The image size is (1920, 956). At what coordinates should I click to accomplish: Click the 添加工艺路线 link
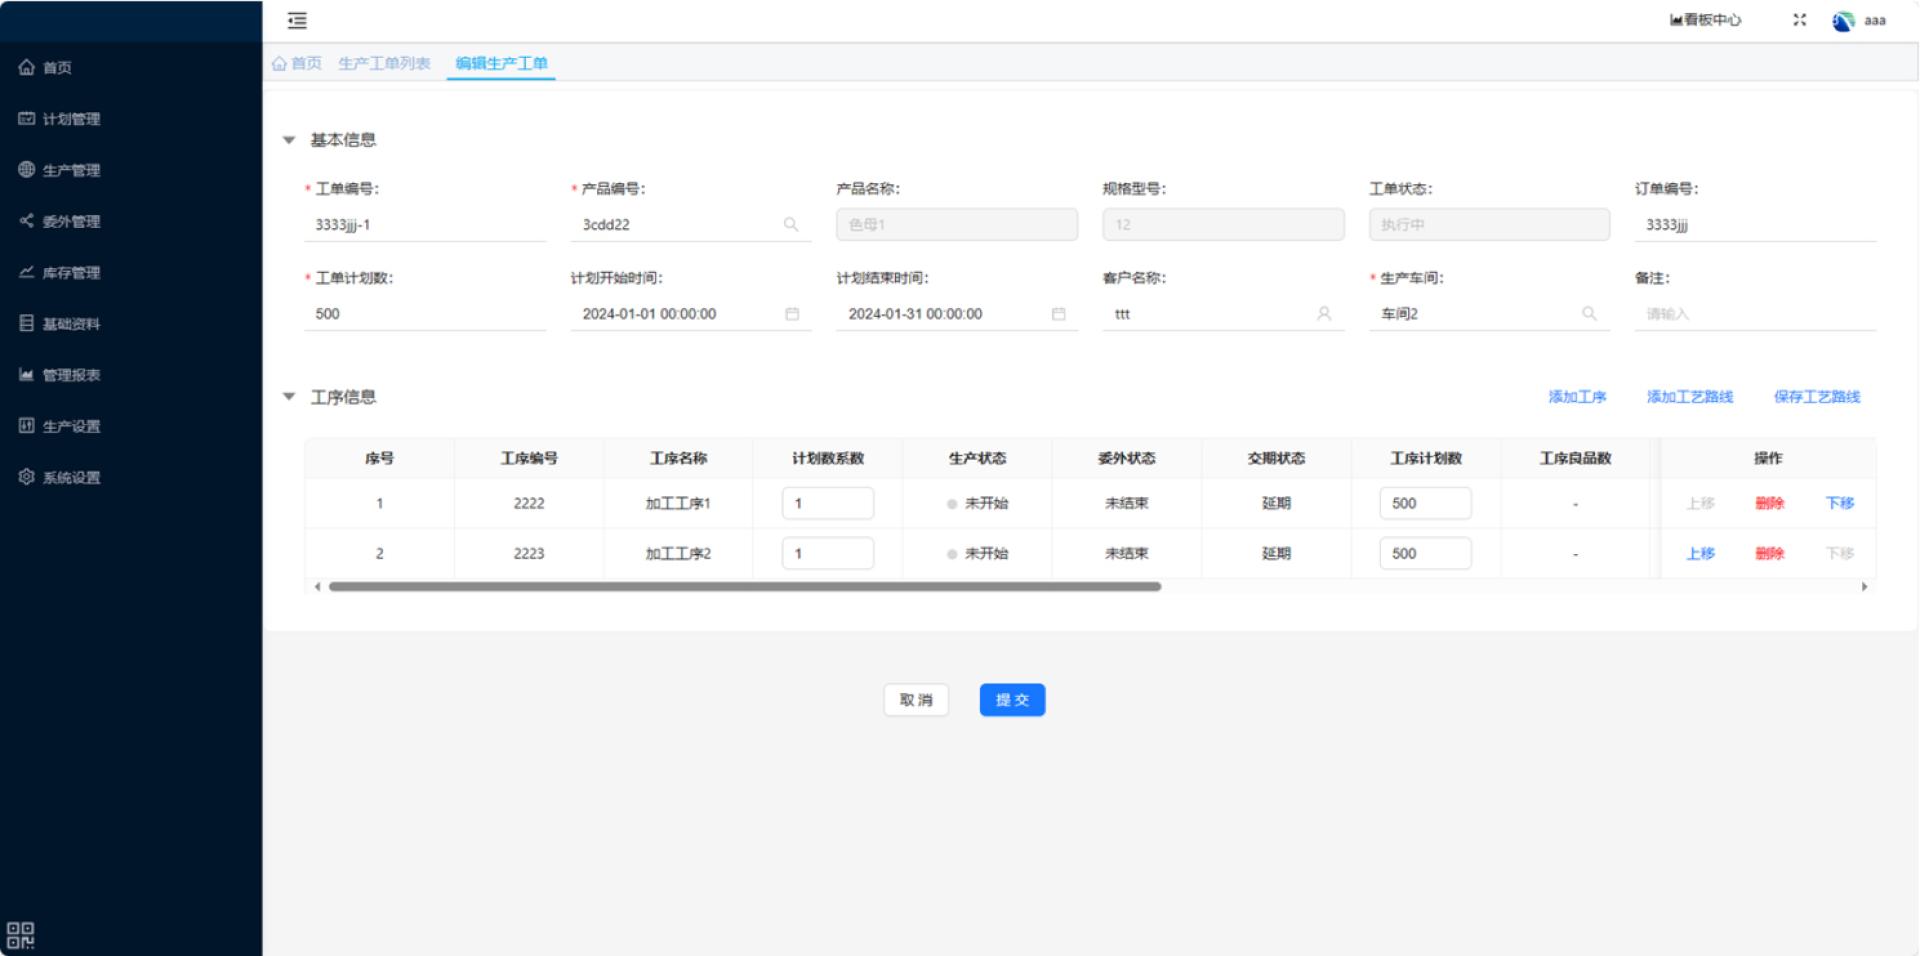[x=1690, y=397]
